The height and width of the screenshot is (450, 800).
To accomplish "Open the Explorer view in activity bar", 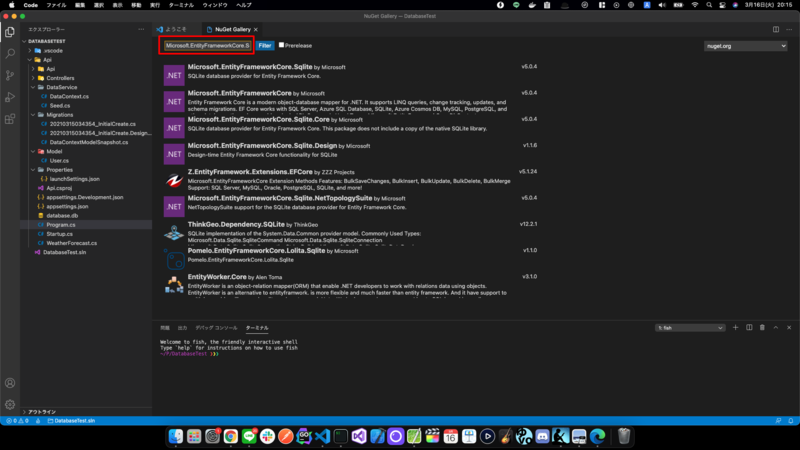I will point(10,32).
